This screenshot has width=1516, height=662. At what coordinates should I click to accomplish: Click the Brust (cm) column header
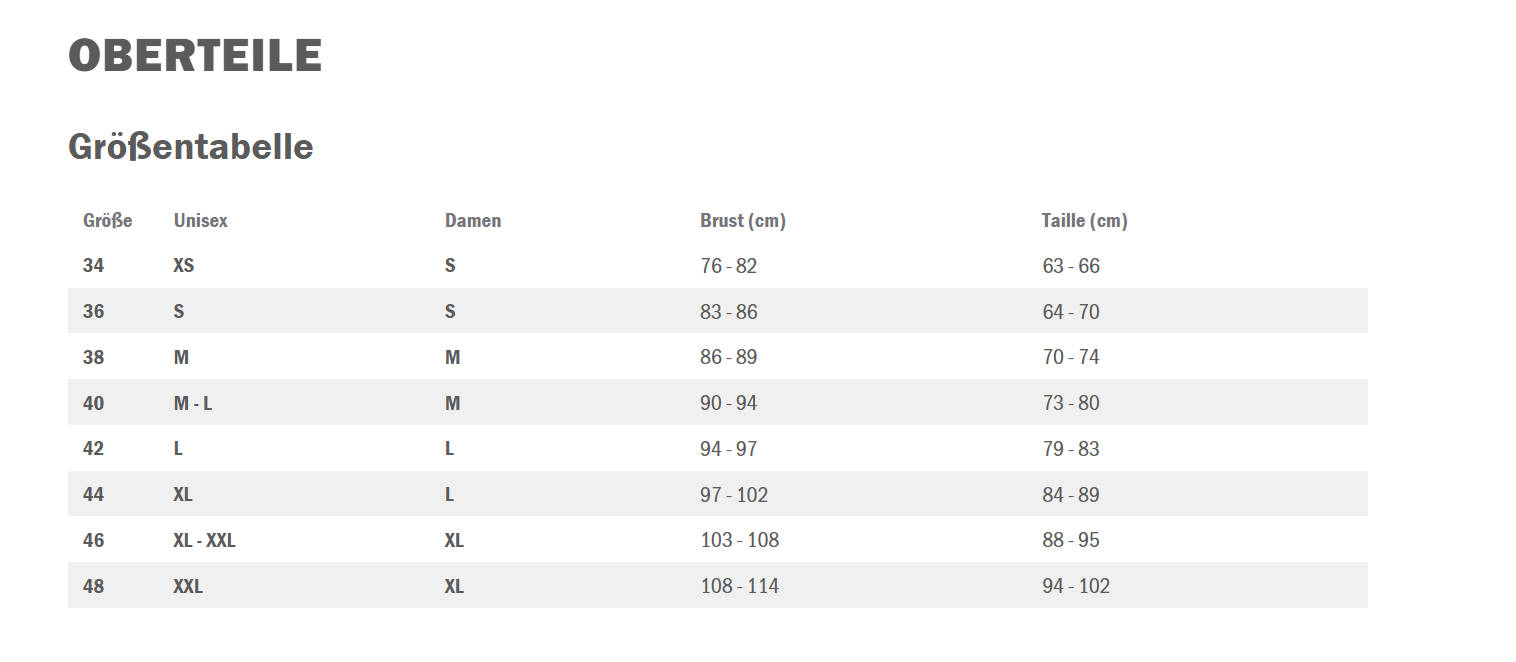[x=743, y=221]
